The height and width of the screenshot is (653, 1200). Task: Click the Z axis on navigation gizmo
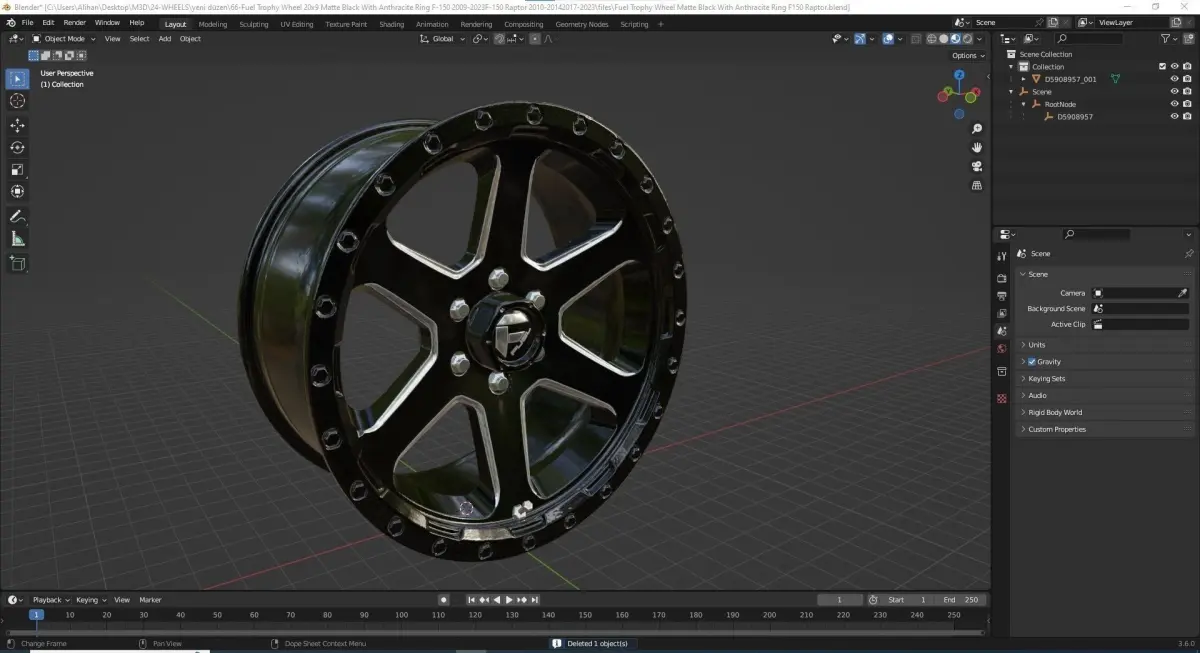(x=959, y=74)
